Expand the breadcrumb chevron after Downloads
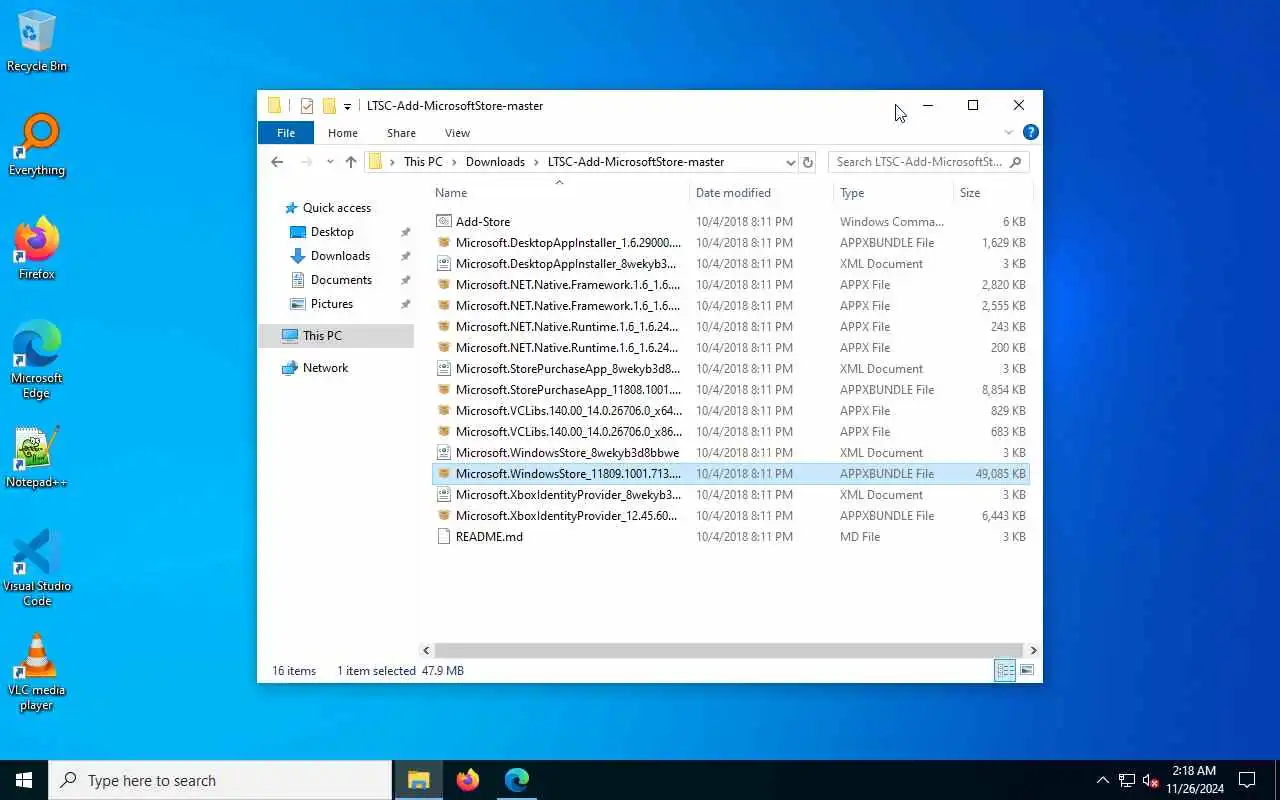This screenshot has width=1280, height=800. click(536, 162)
